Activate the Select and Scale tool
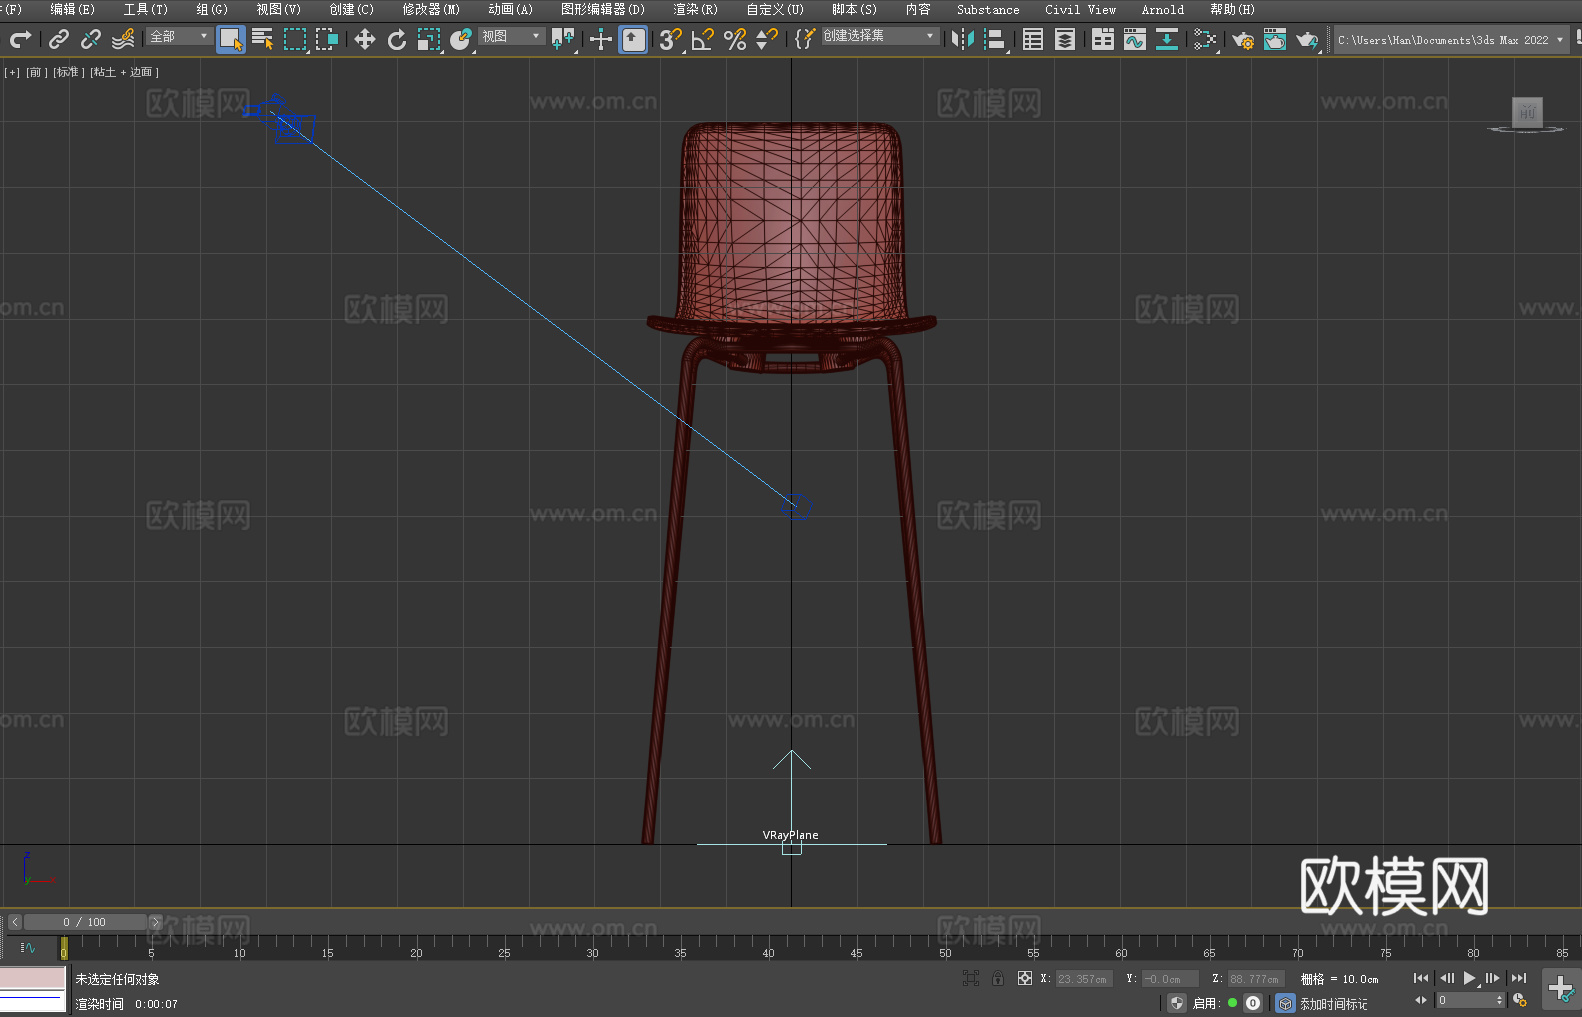 pyautogui.click(x=429, y=39)
